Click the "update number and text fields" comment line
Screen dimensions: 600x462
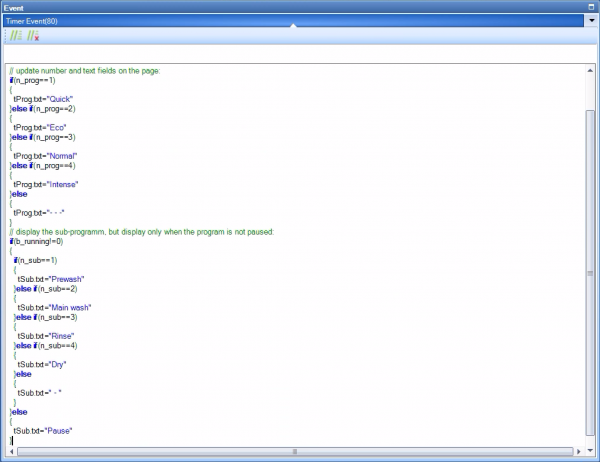(x=90, y=71)
